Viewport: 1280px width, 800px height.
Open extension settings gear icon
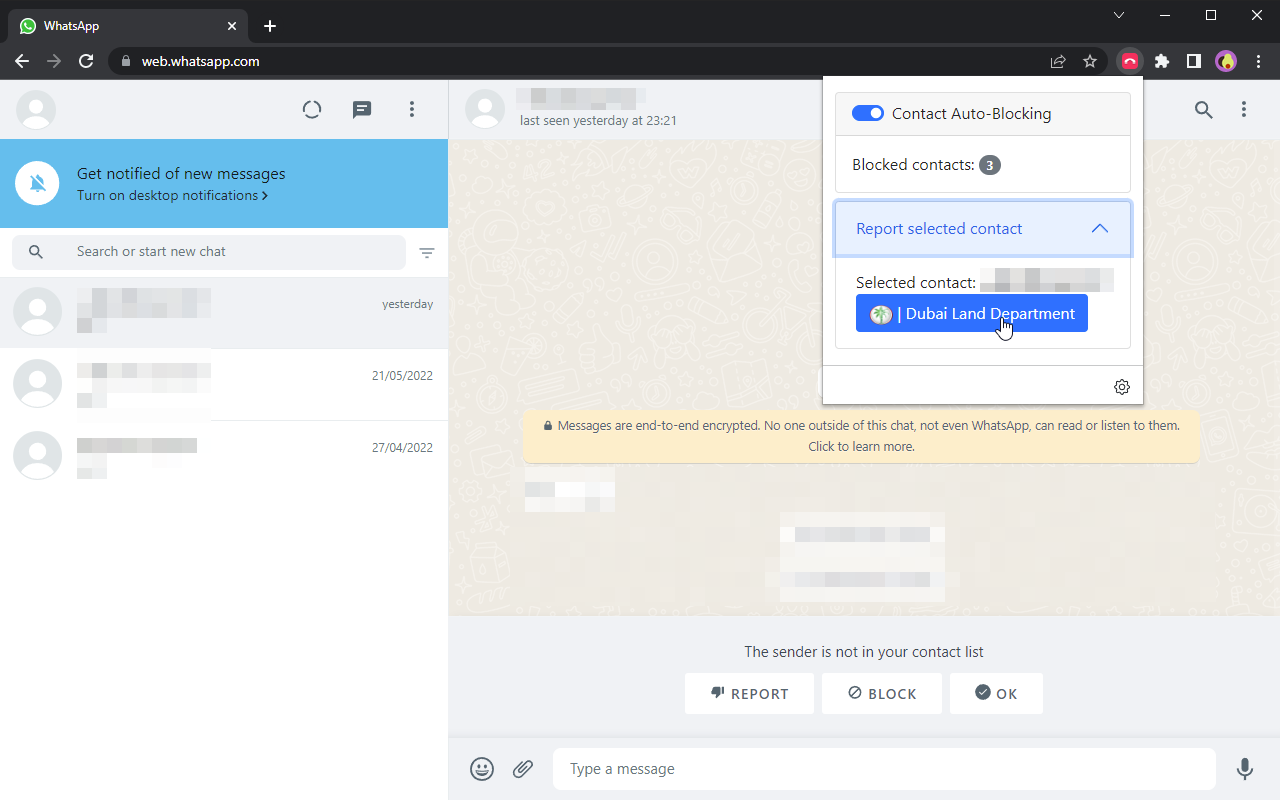coord(1122,387)
